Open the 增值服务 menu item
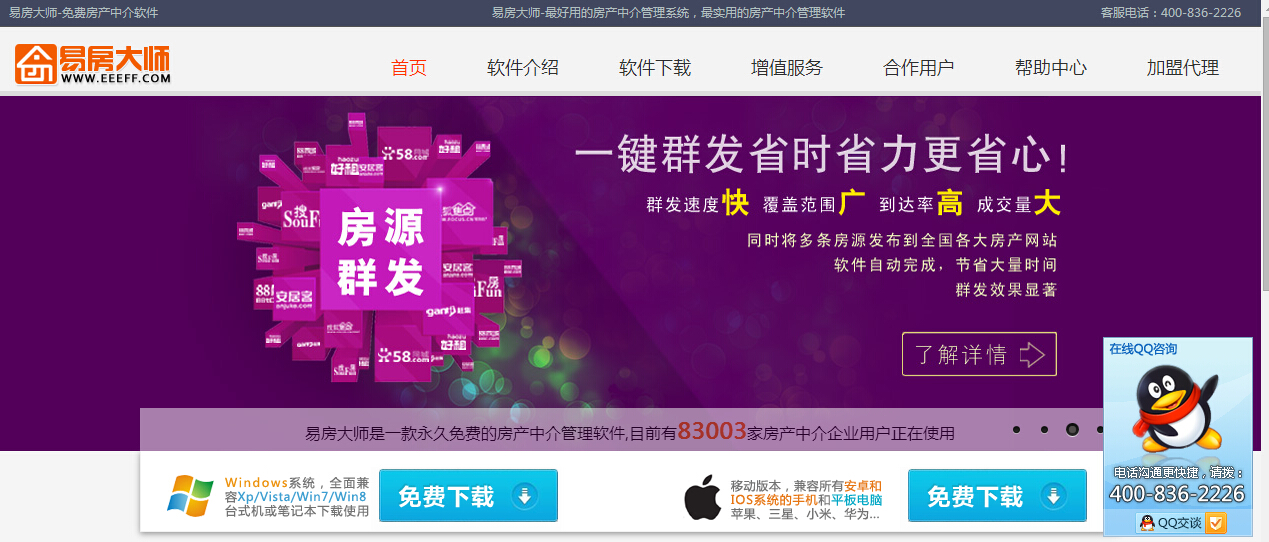The height and width of the screenshot is (542, 1269). pyautogui.click(x=787, y=68)
